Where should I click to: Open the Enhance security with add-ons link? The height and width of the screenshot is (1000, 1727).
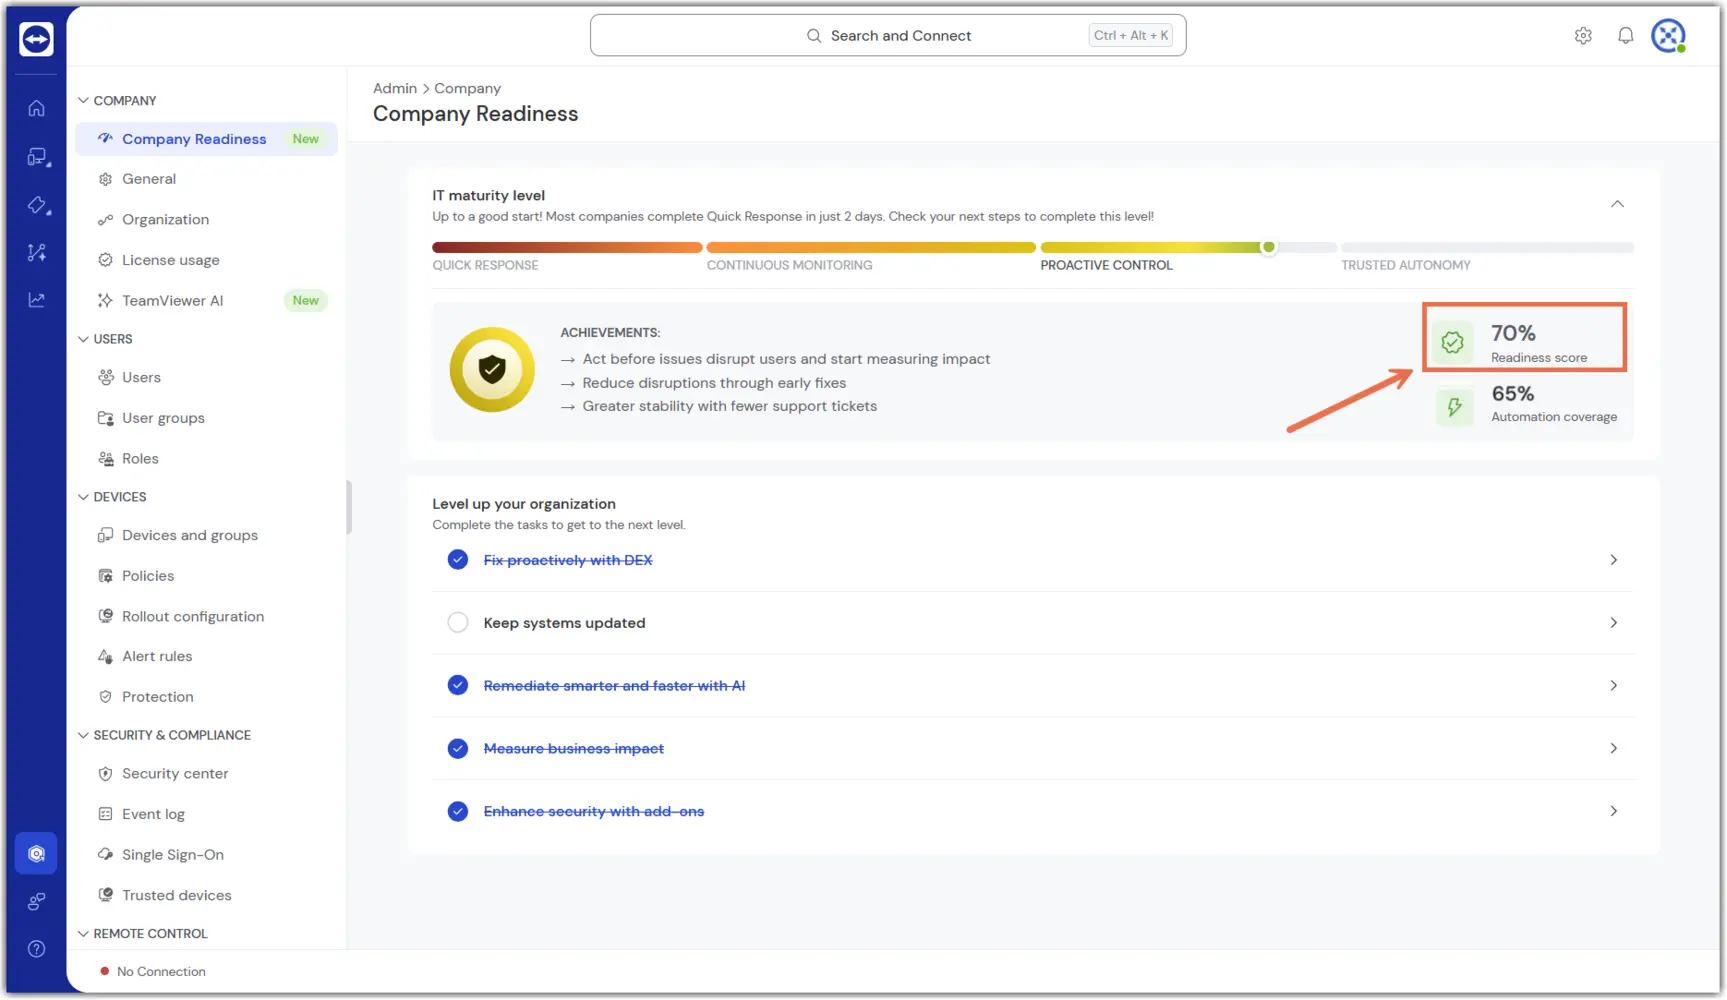click(x=594, y=811)
